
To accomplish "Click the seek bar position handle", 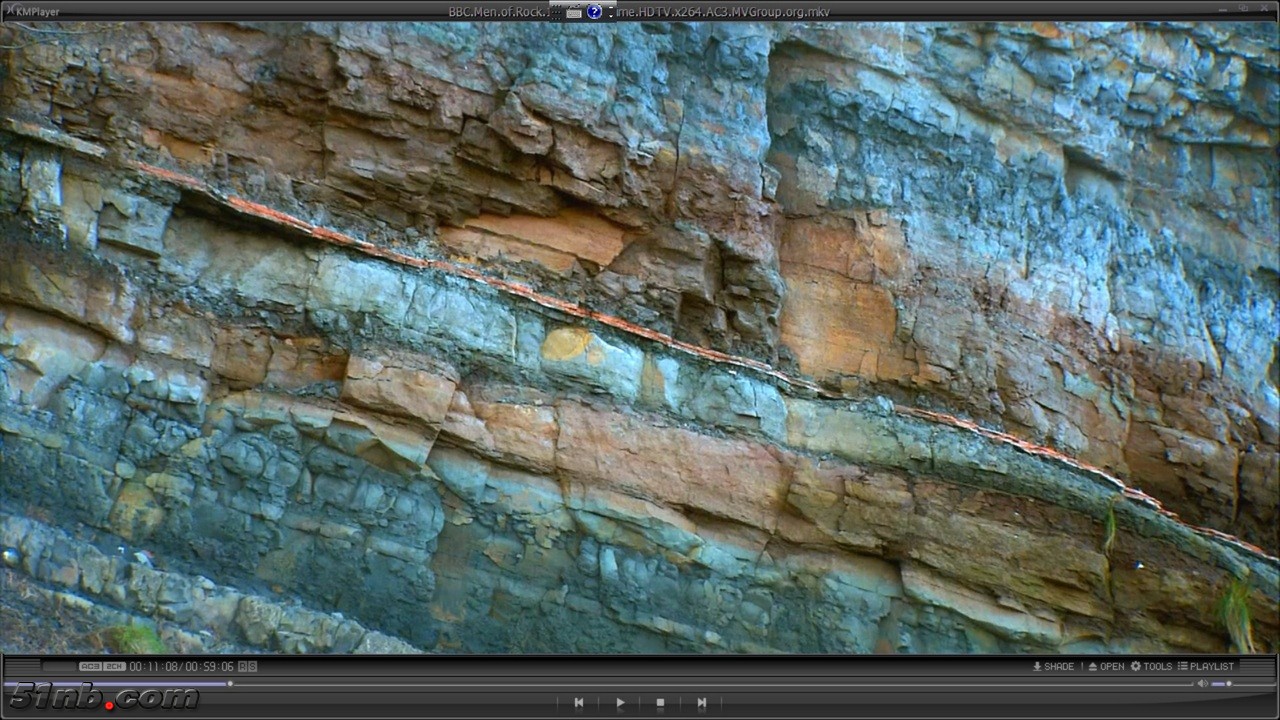I will coord(230,684).
